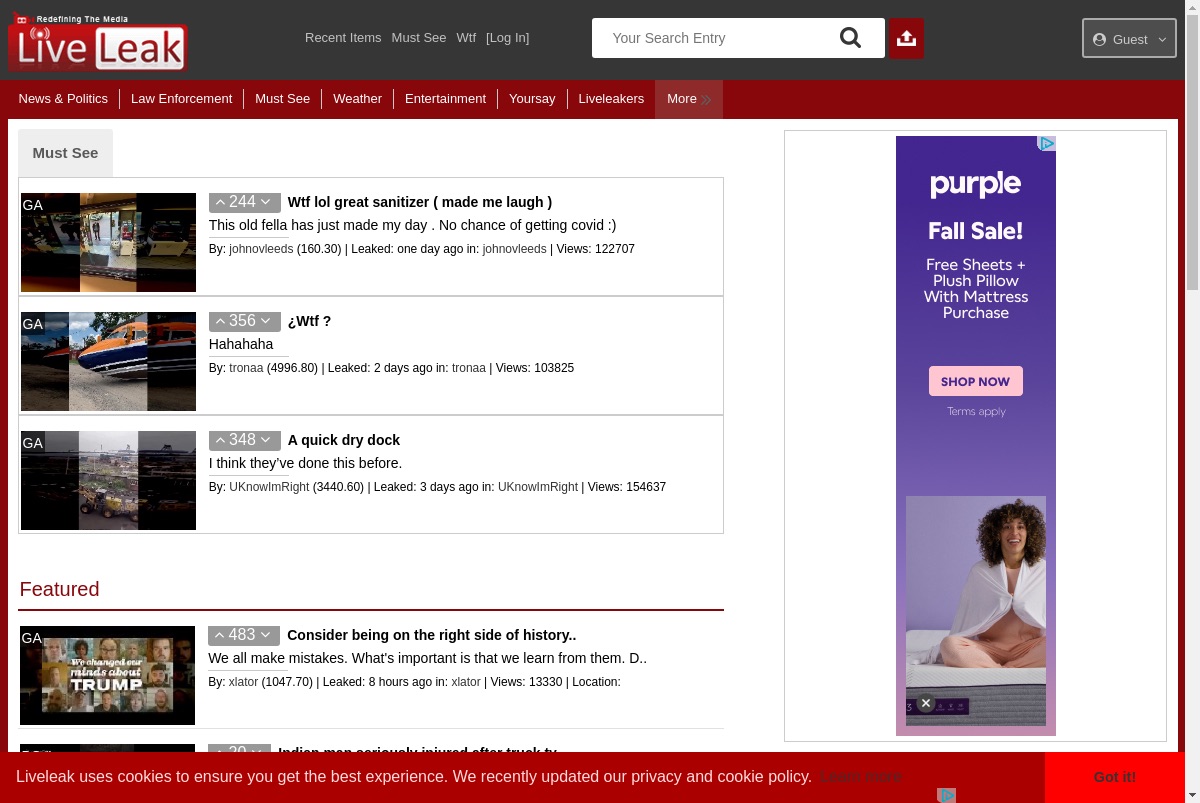Viewport: 1200px width, 803px height.
Task: Open 'Consider being on the right side of history' title
Action: [x=432, y=635]
